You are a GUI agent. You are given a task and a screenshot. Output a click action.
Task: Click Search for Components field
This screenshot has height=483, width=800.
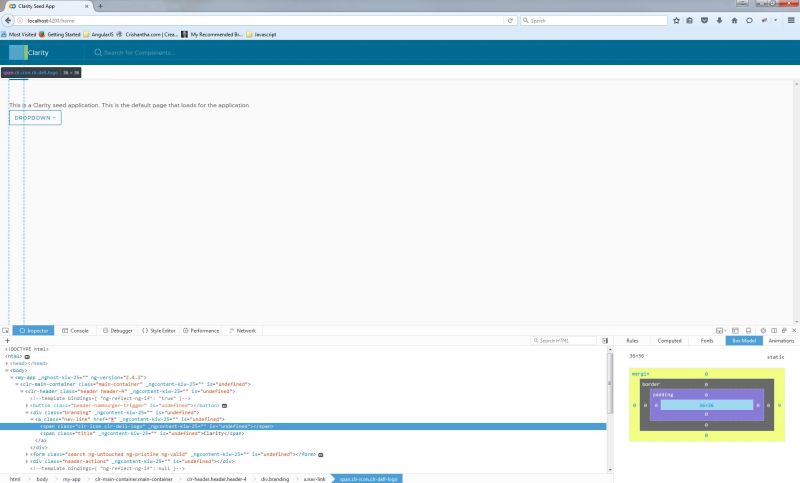pos(139,53)
